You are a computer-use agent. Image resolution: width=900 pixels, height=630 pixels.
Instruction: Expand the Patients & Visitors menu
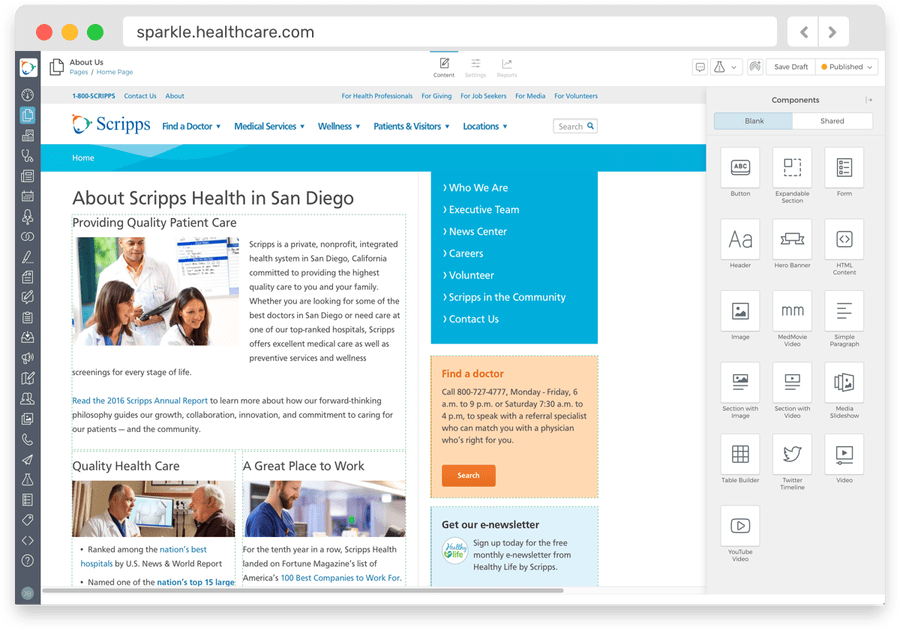[411, 126]
